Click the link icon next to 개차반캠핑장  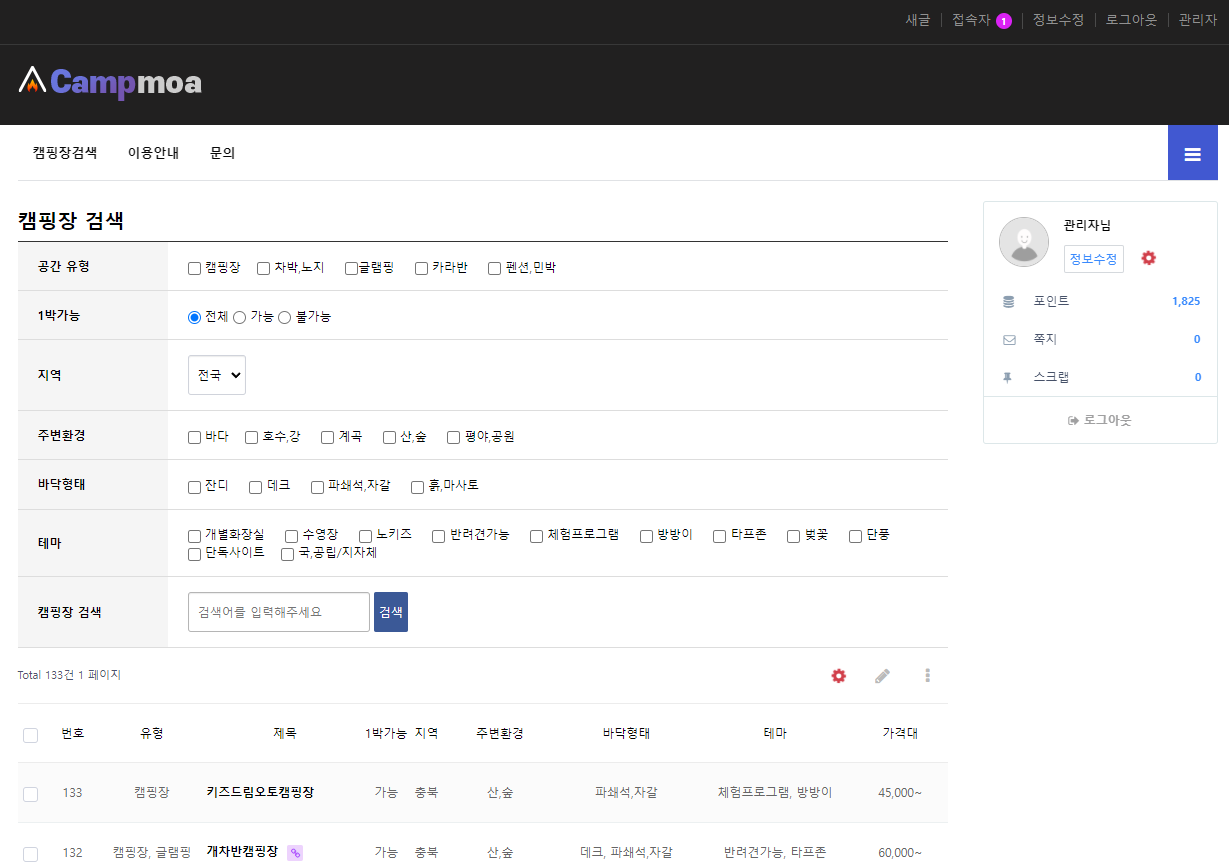295,853
